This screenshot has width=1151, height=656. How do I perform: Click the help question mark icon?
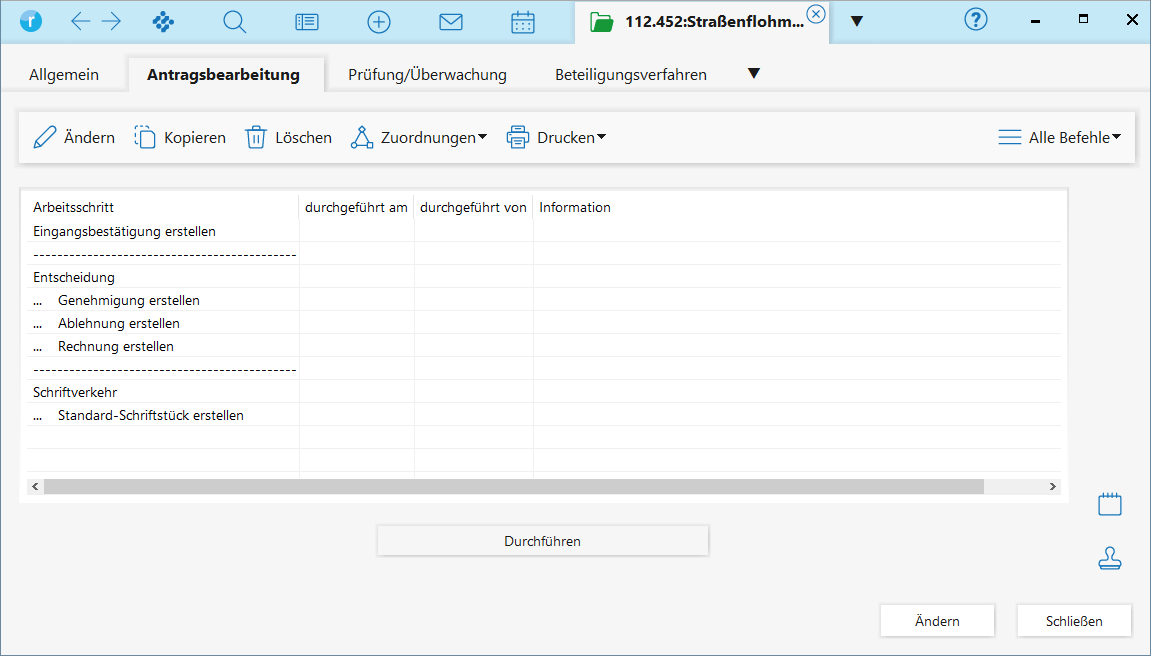click(976, 20)
